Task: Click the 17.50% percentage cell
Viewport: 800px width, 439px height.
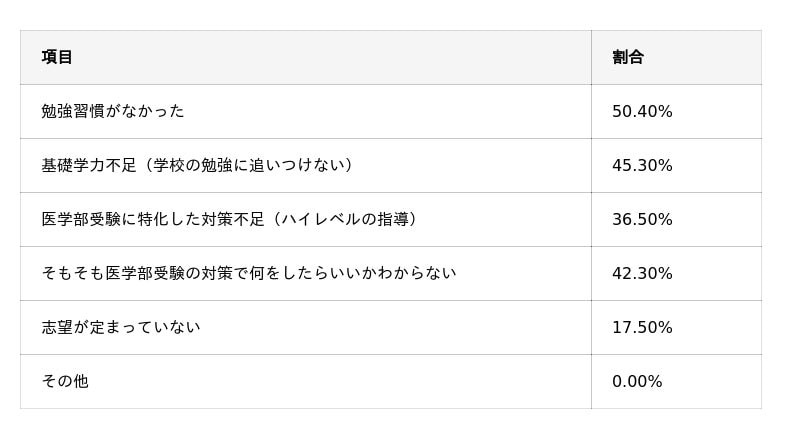Action: 642,327
